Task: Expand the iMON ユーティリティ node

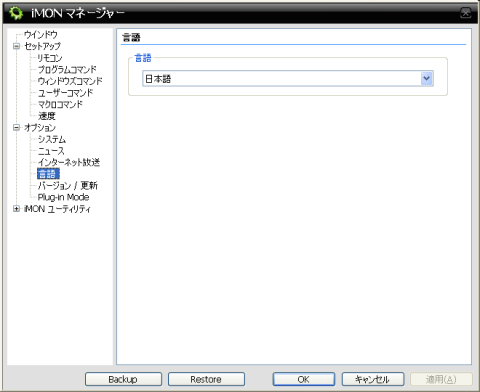Action: [16, 209]
